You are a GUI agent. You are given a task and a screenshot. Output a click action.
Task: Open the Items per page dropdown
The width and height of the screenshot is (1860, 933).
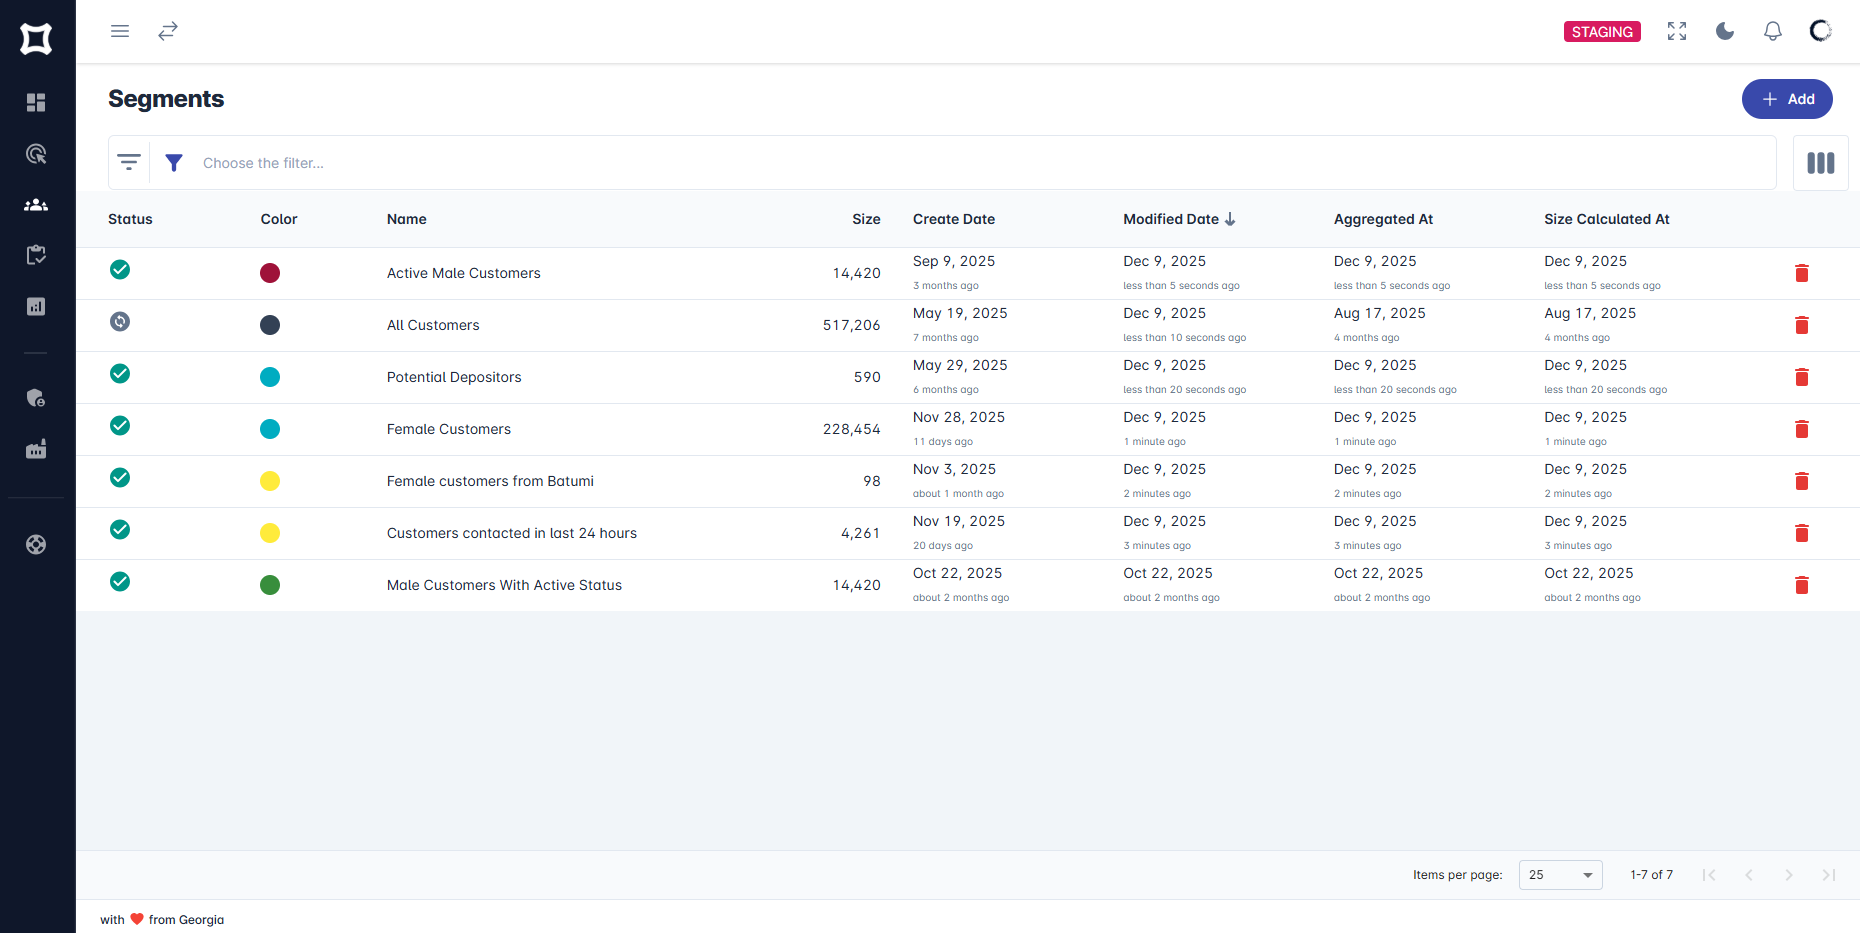(1560, 874)
